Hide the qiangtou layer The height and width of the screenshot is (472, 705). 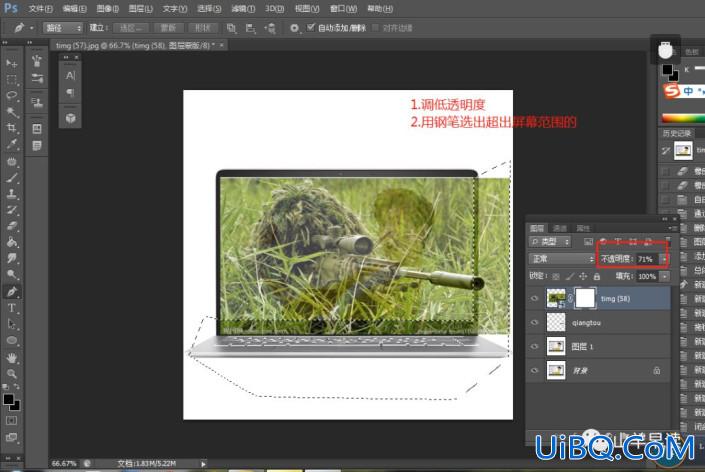[535, 323]
